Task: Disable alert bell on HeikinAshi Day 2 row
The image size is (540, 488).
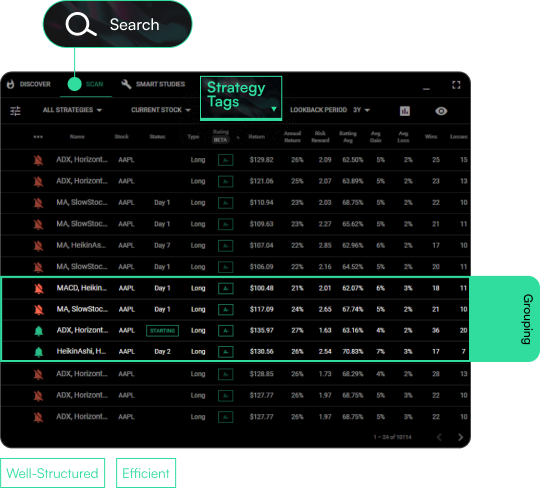Action: pyautogui.click(x=39, y=352)
